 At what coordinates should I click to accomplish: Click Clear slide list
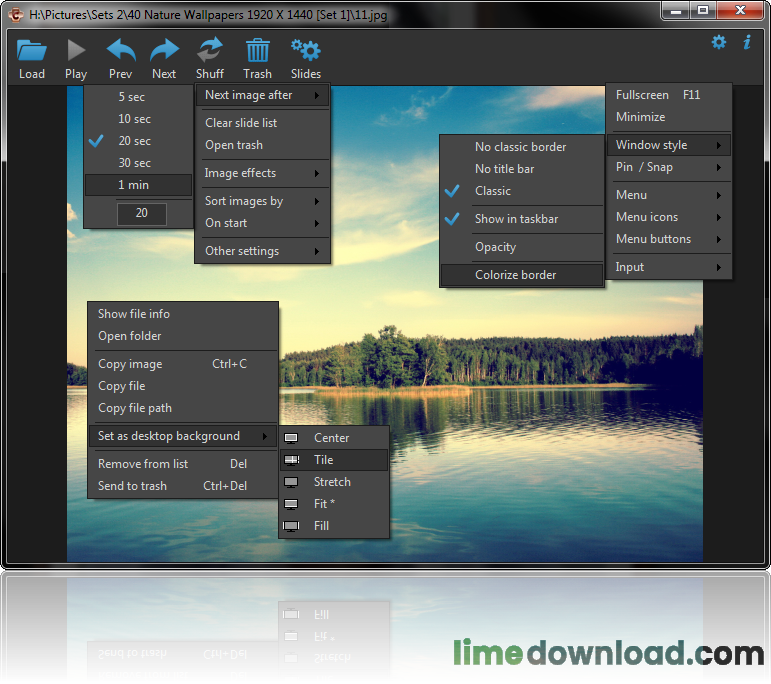tap(241, 123)
